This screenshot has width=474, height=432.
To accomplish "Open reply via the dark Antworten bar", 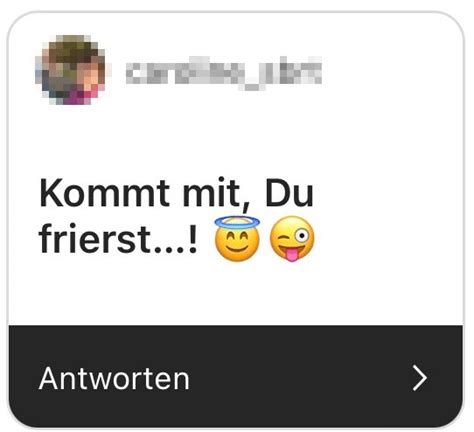I will [236, 377].
